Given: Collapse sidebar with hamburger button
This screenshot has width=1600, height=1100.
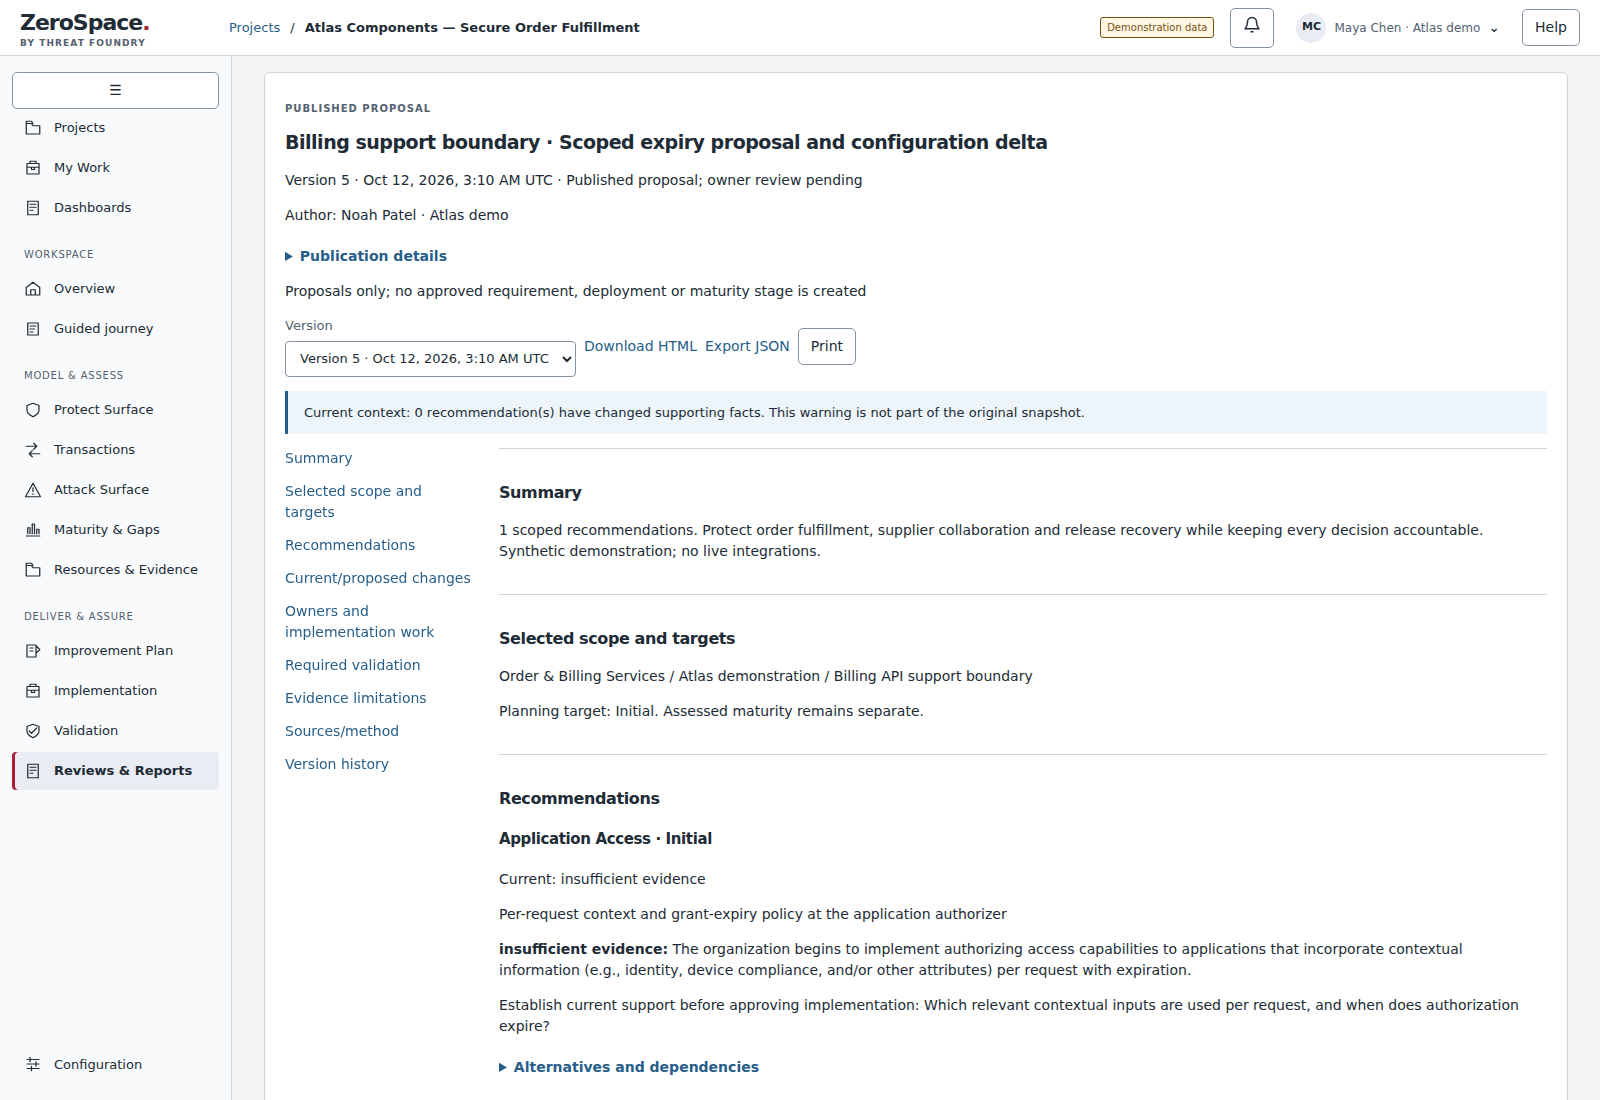Looking at the screenshot, I should pyautogui.click(x=115, y=90).
